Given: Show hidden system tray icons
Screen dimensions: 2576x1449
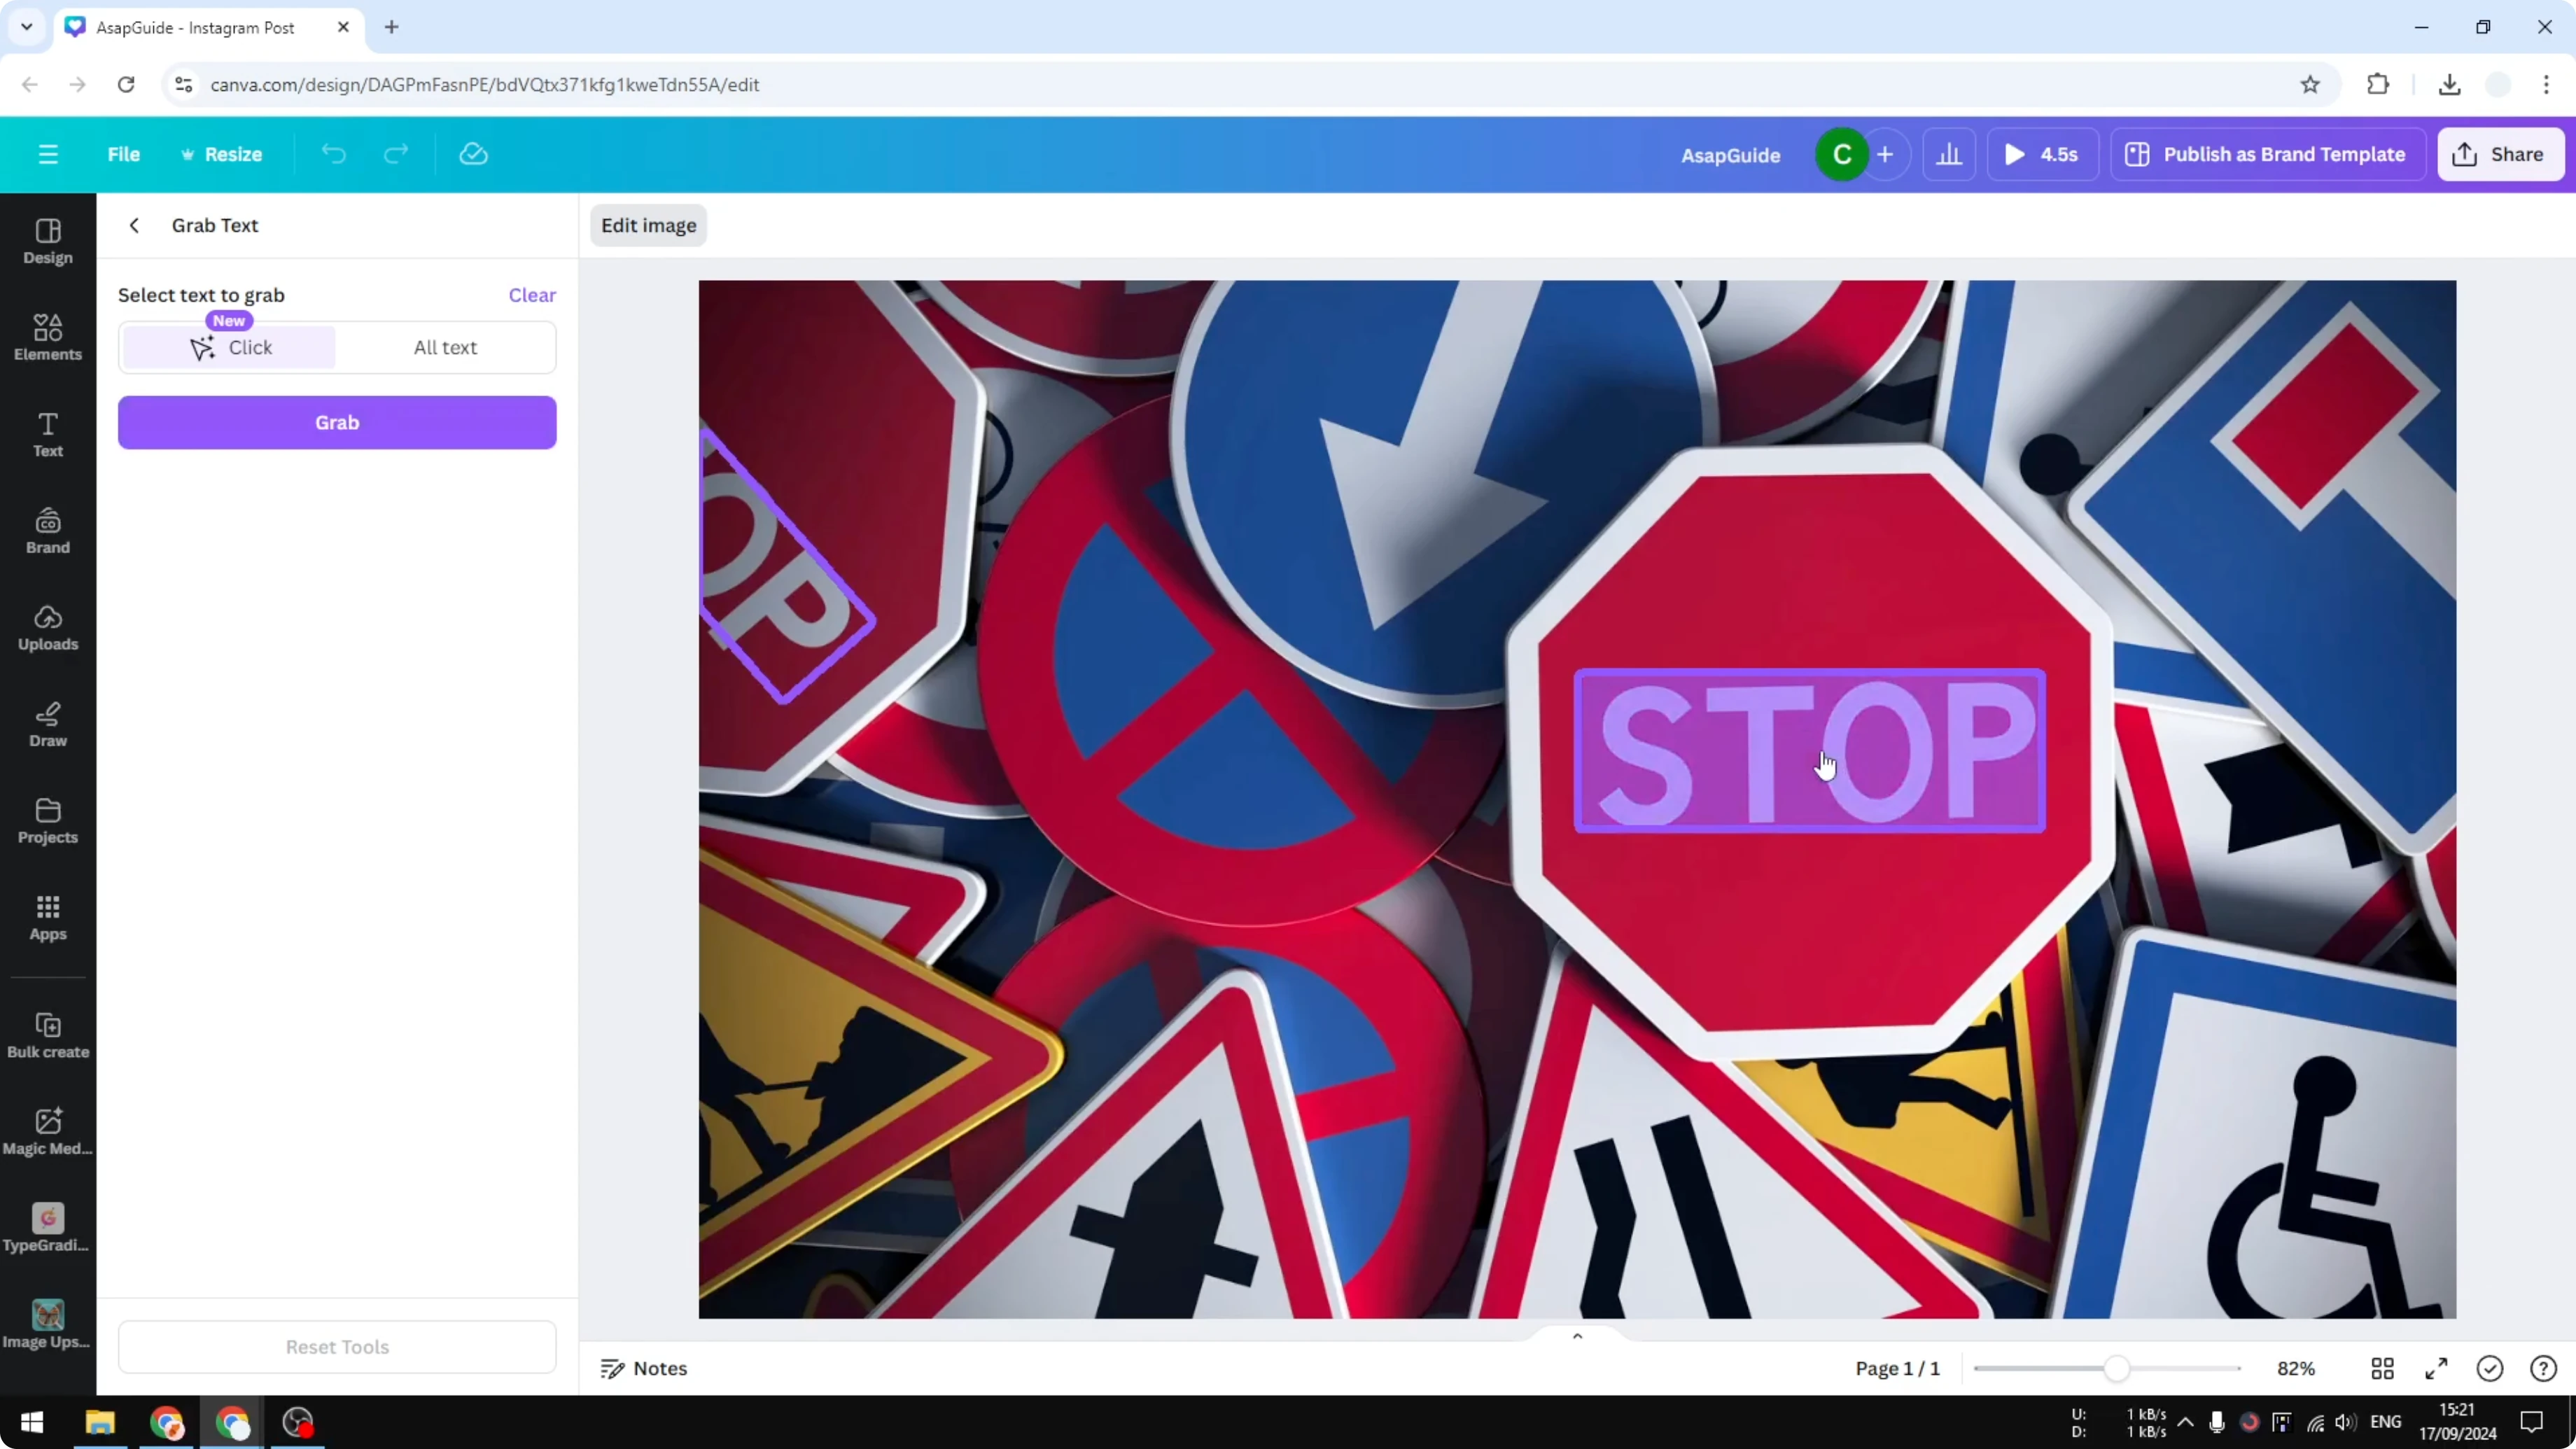Looking at the screenshot, I should 2186,1422.
